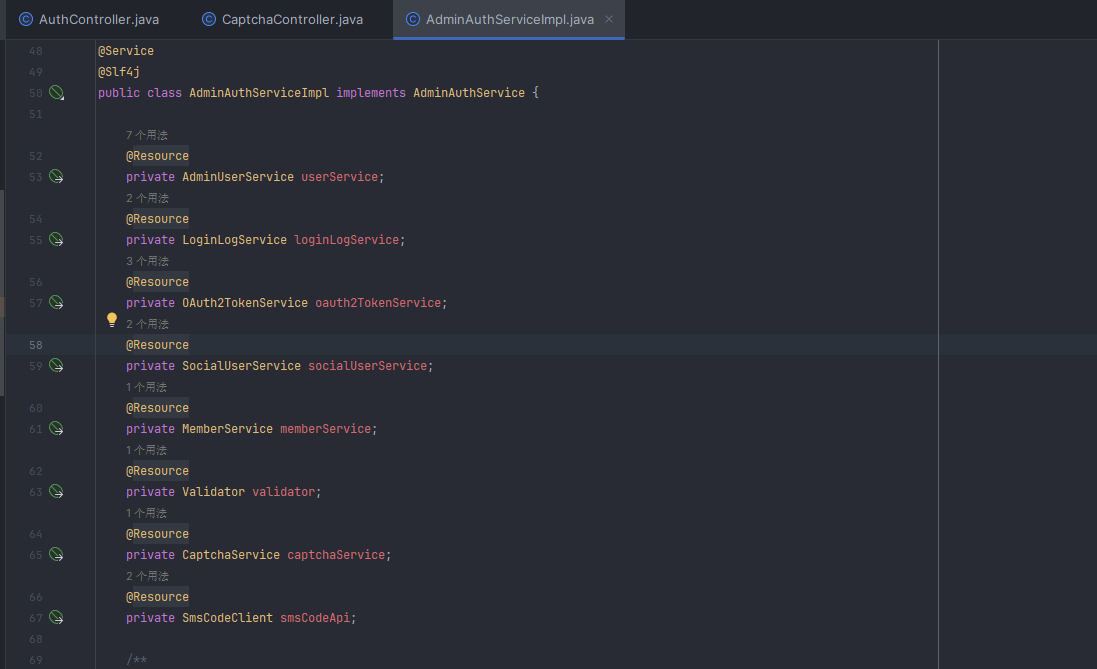Click the Spring bean gutter icon on line 50

click(x=57, y=92)
